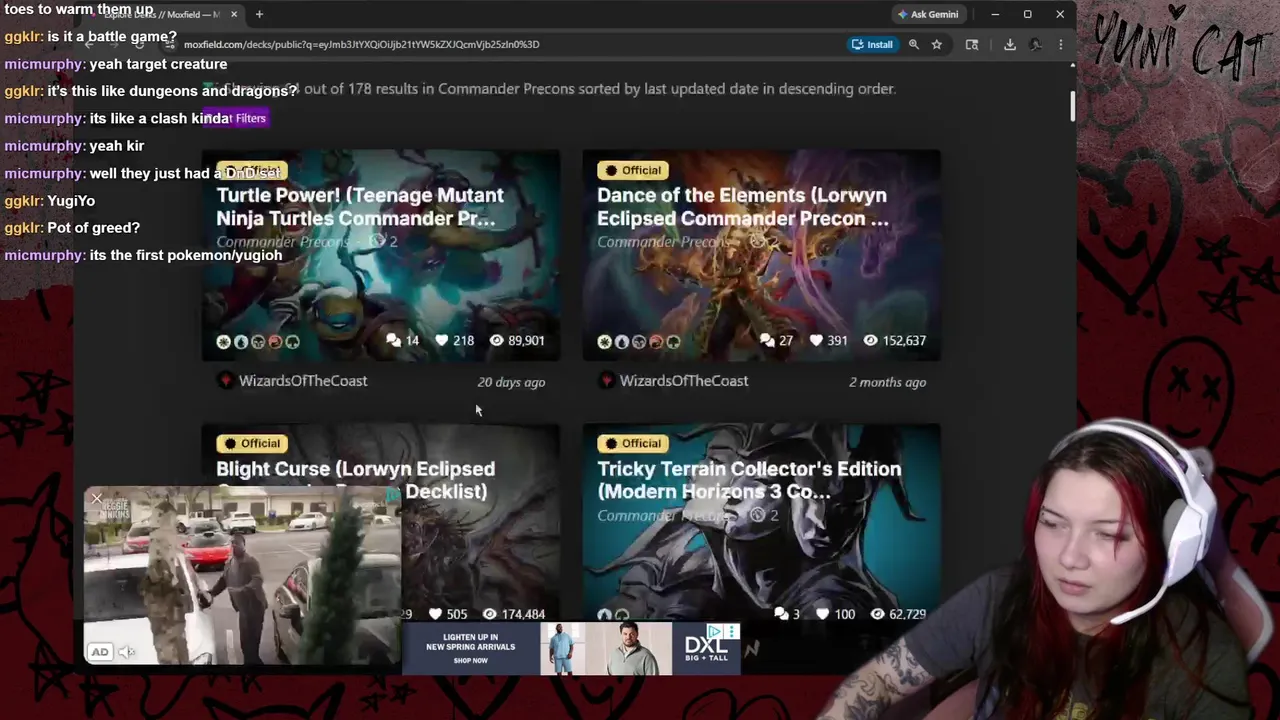Open the browser profile avatar
Image resolution: width=1280 pixels, height=720 pixels.
[1036, 44]
